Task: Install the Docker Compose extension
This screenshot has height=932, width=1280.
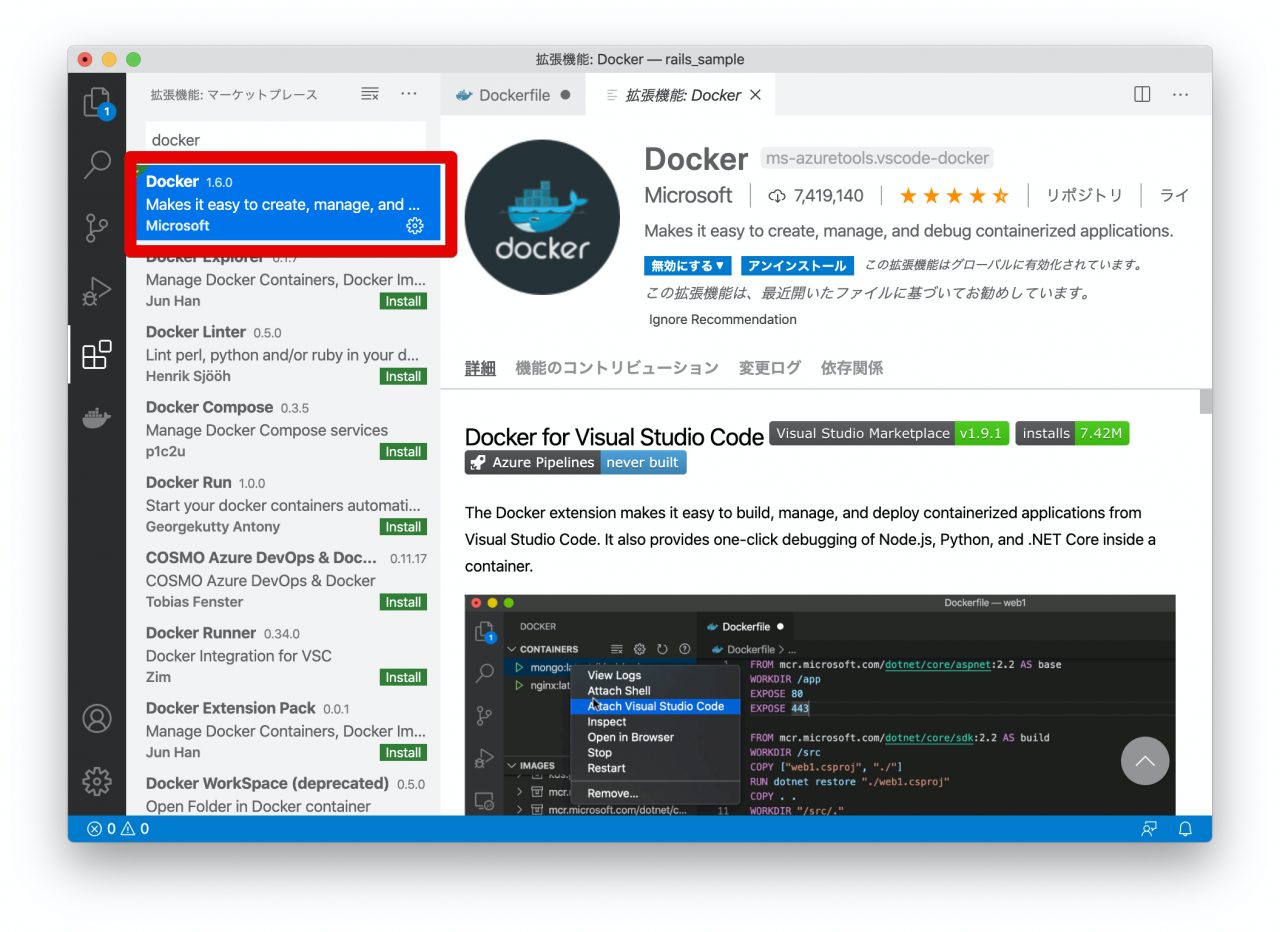Action: point(403,451)
